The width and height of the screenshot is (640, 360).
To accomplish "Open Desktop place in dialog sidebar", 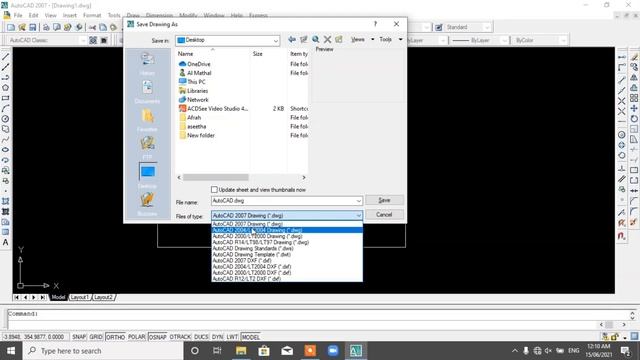I will click(147, 176).
